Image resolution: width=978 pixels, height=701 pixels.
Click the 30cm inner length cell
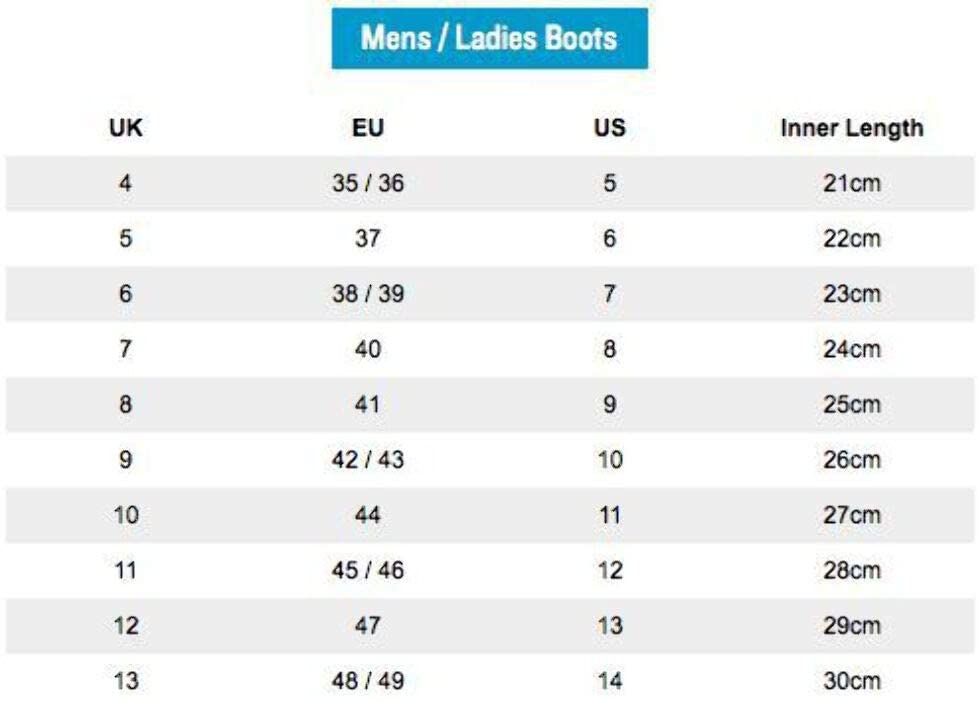[852, 681]
